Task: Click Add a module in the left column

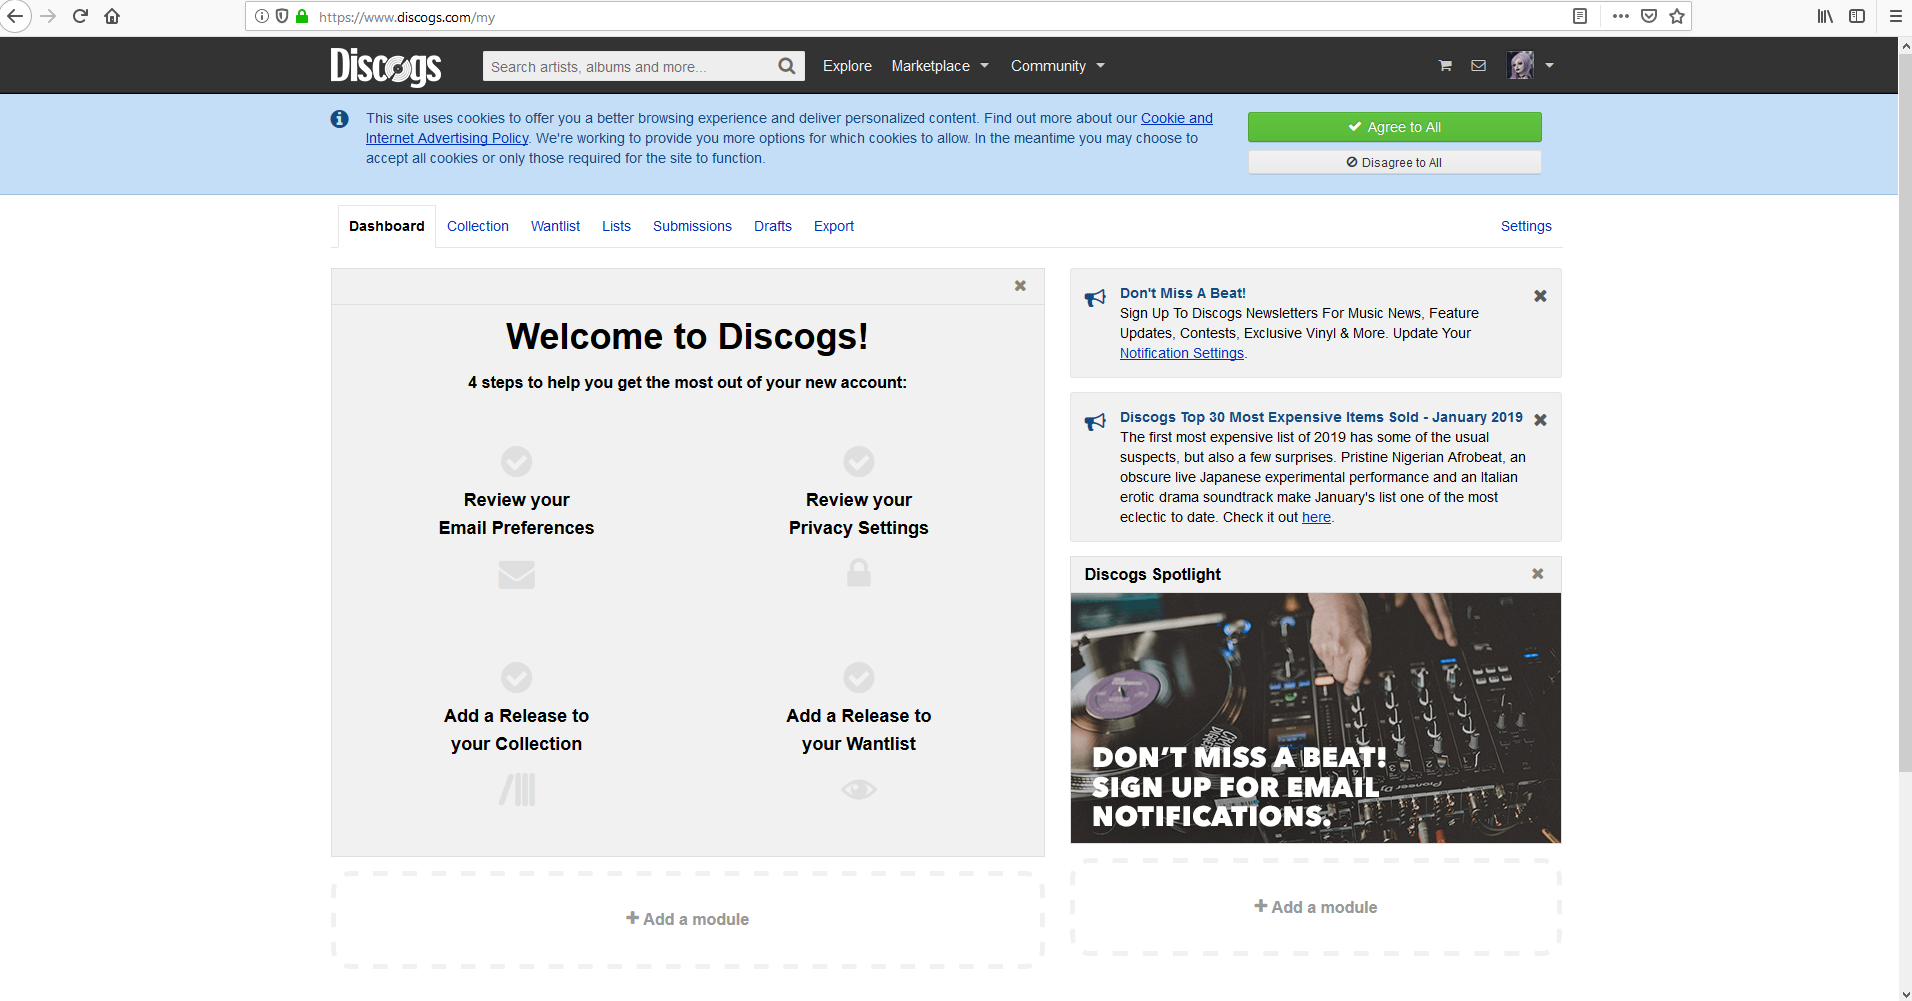Action: [688, 919]
